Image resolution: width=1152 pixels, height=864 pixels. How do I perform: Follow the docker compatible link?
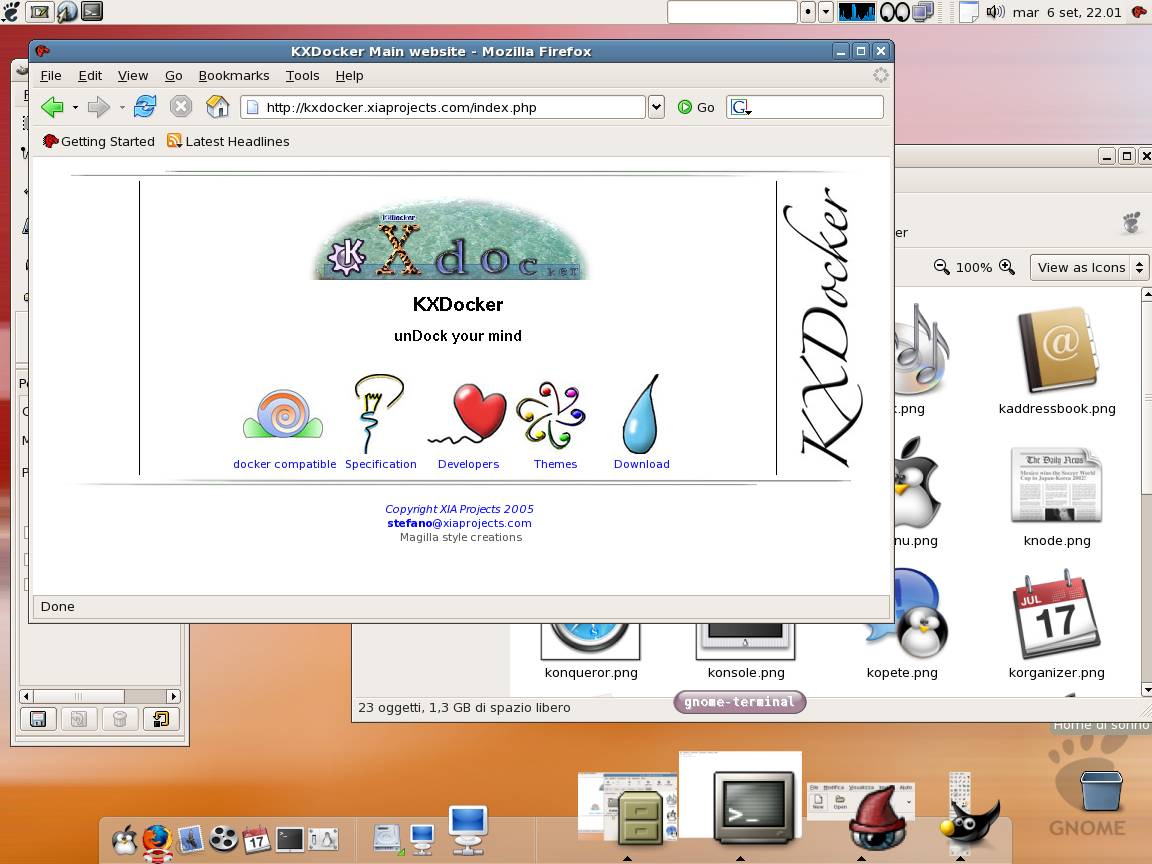pos(284,464)
